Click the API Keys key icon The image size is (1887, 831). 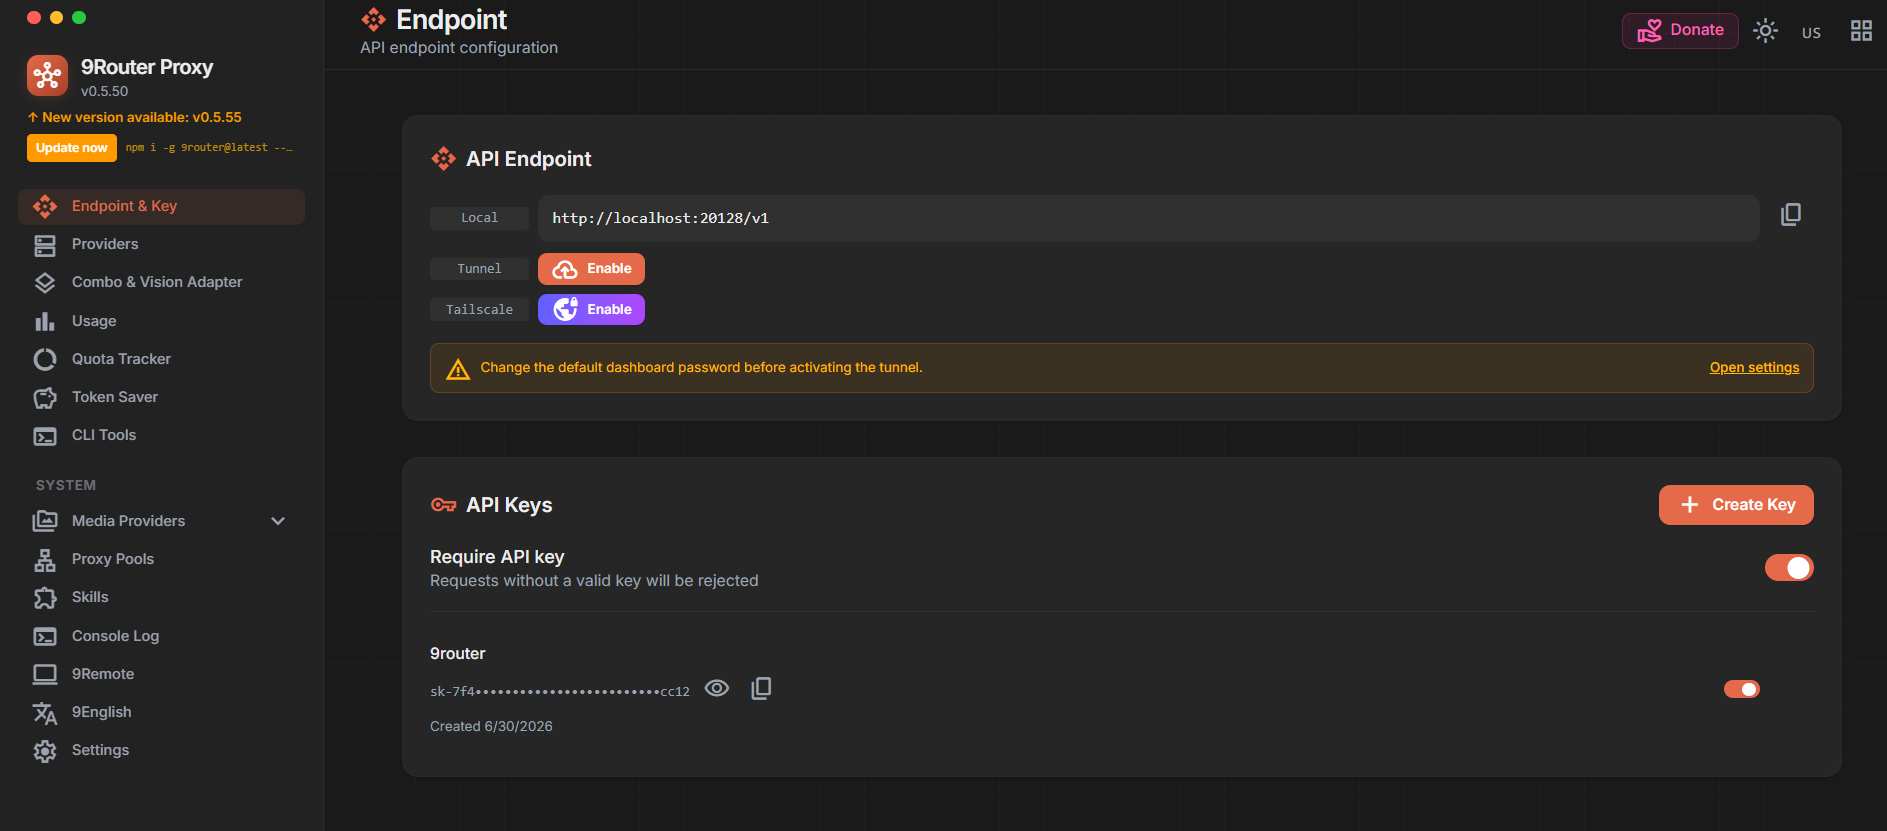click(444, 505)
